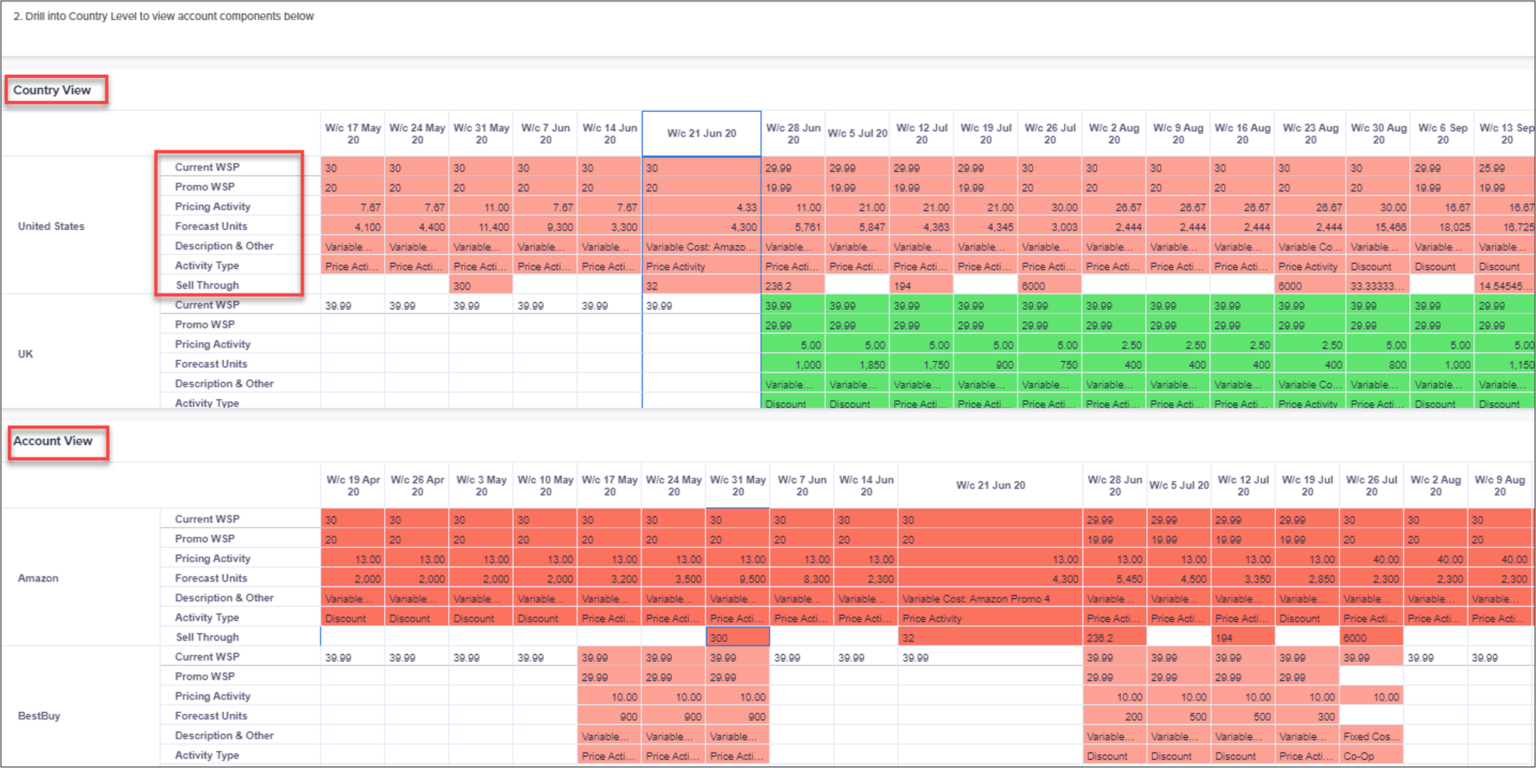This screenshot has width=1536, height=768.
Task: Click Amazon Pricing Activity row label
Action: [x=213, y=558]
